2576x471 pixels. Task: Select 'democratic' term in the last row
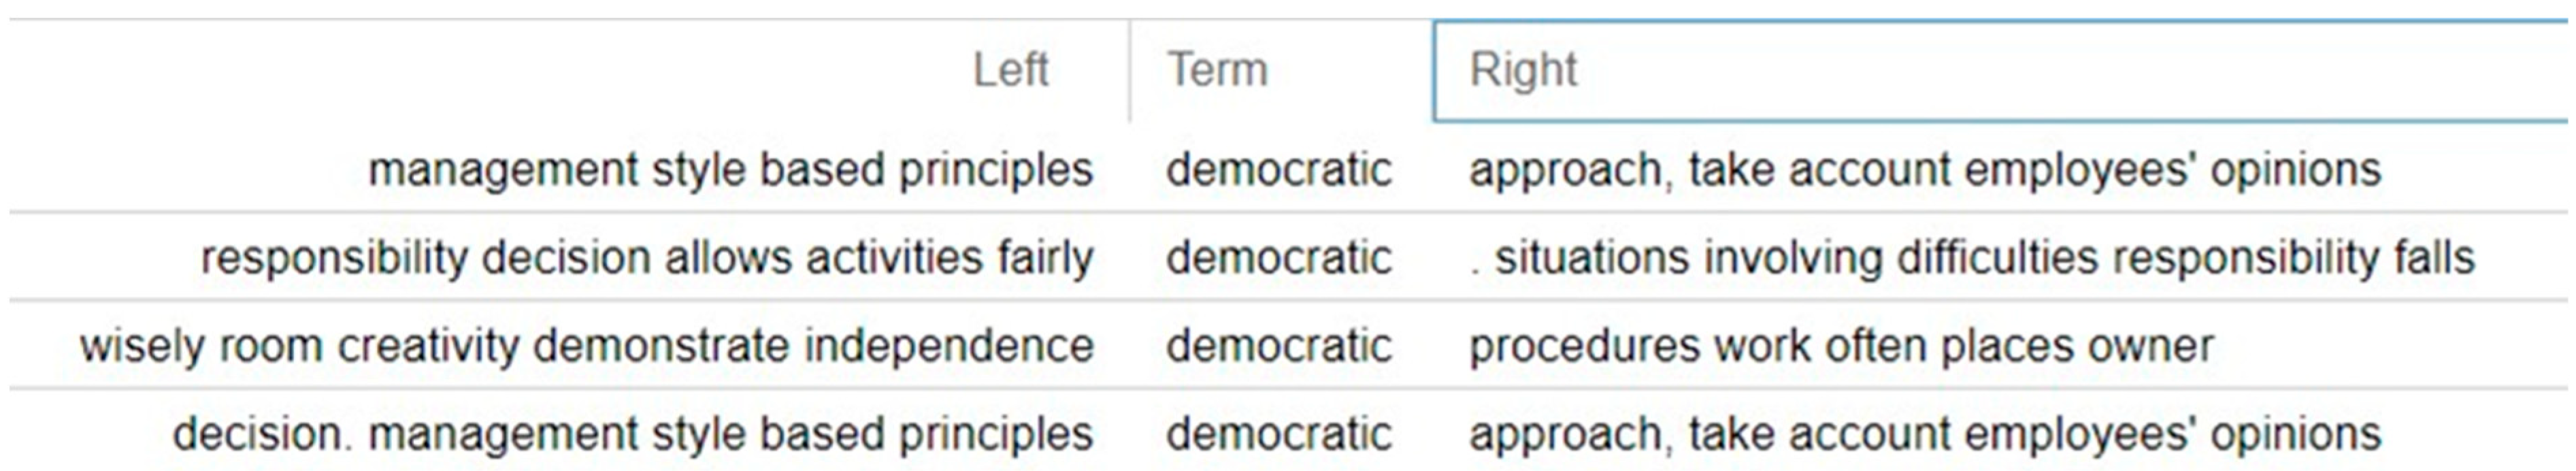point(1278,434)
